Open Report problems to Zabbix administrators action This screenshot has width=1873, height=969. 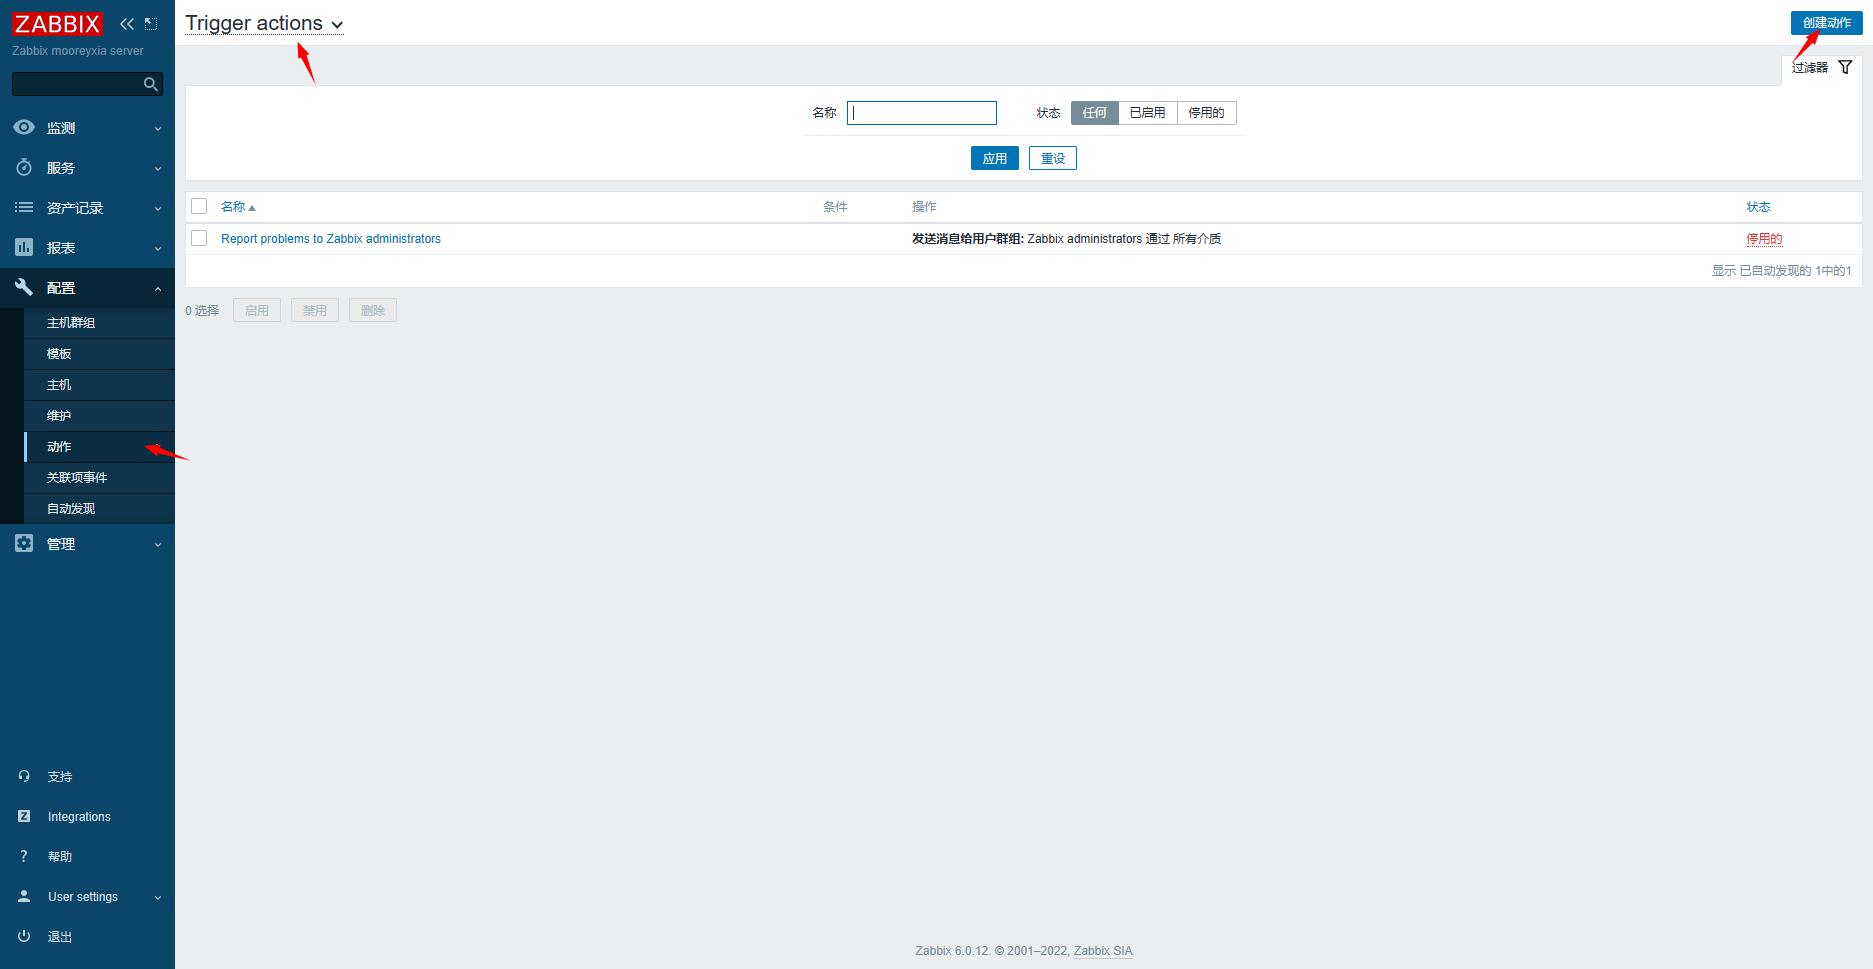pyautogui.click(x=331, y=239)
